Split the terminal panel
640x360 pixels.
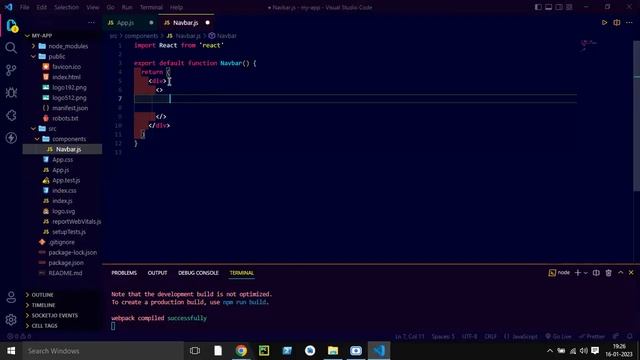pos(596,273)
